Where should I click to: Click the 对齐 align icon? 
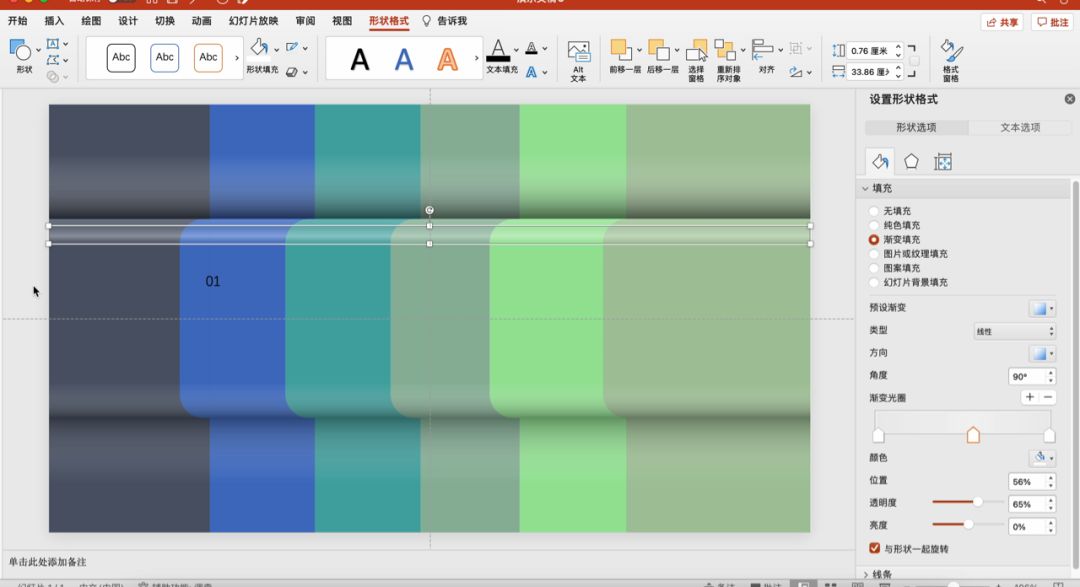coord(762,50)
